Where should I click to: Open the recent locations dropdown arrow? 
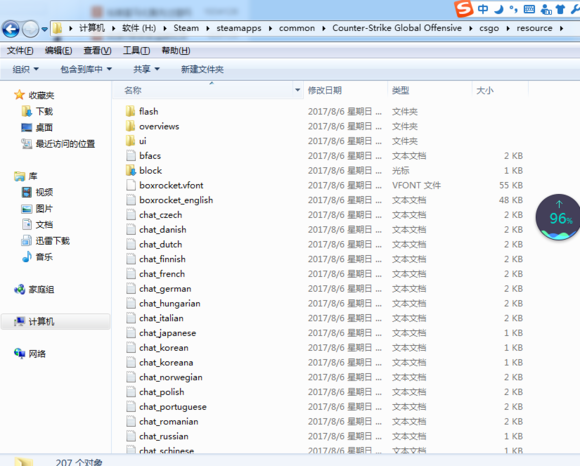(44, 29)
